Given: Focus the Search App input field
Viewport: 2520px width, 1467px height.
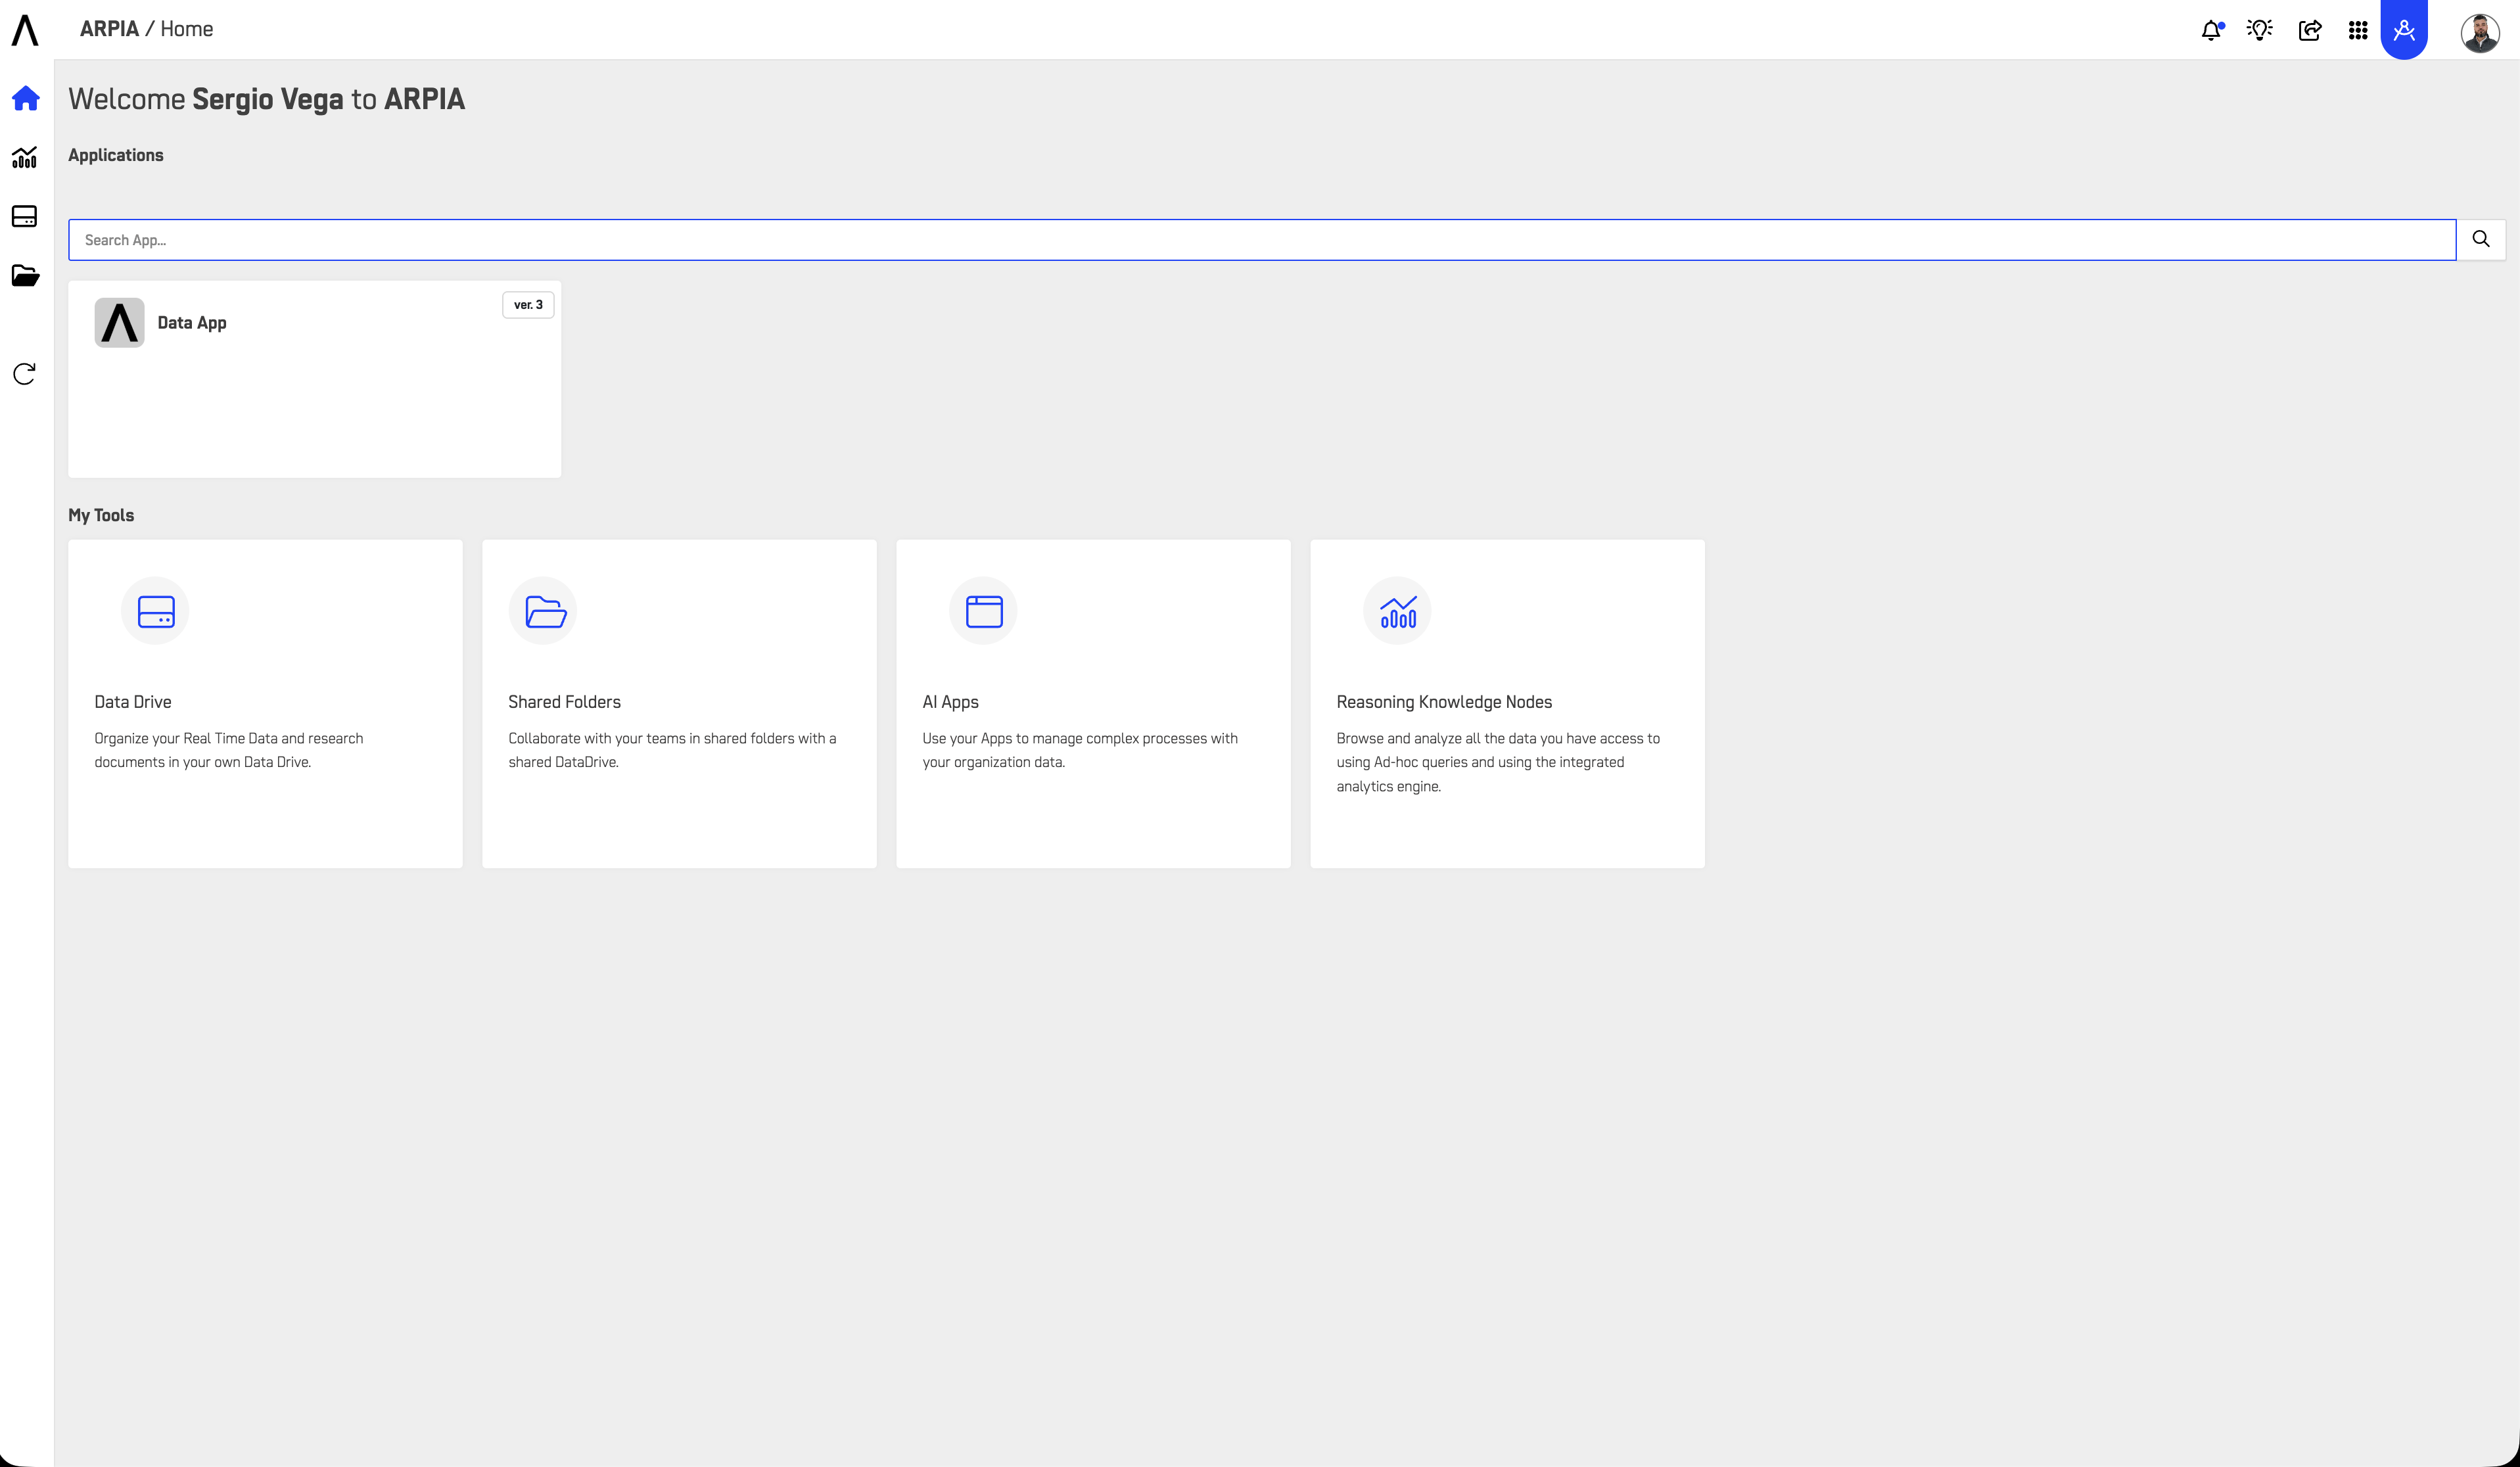Looking at the screenshot, I should pyautogui.click(x=1260, y=240).
